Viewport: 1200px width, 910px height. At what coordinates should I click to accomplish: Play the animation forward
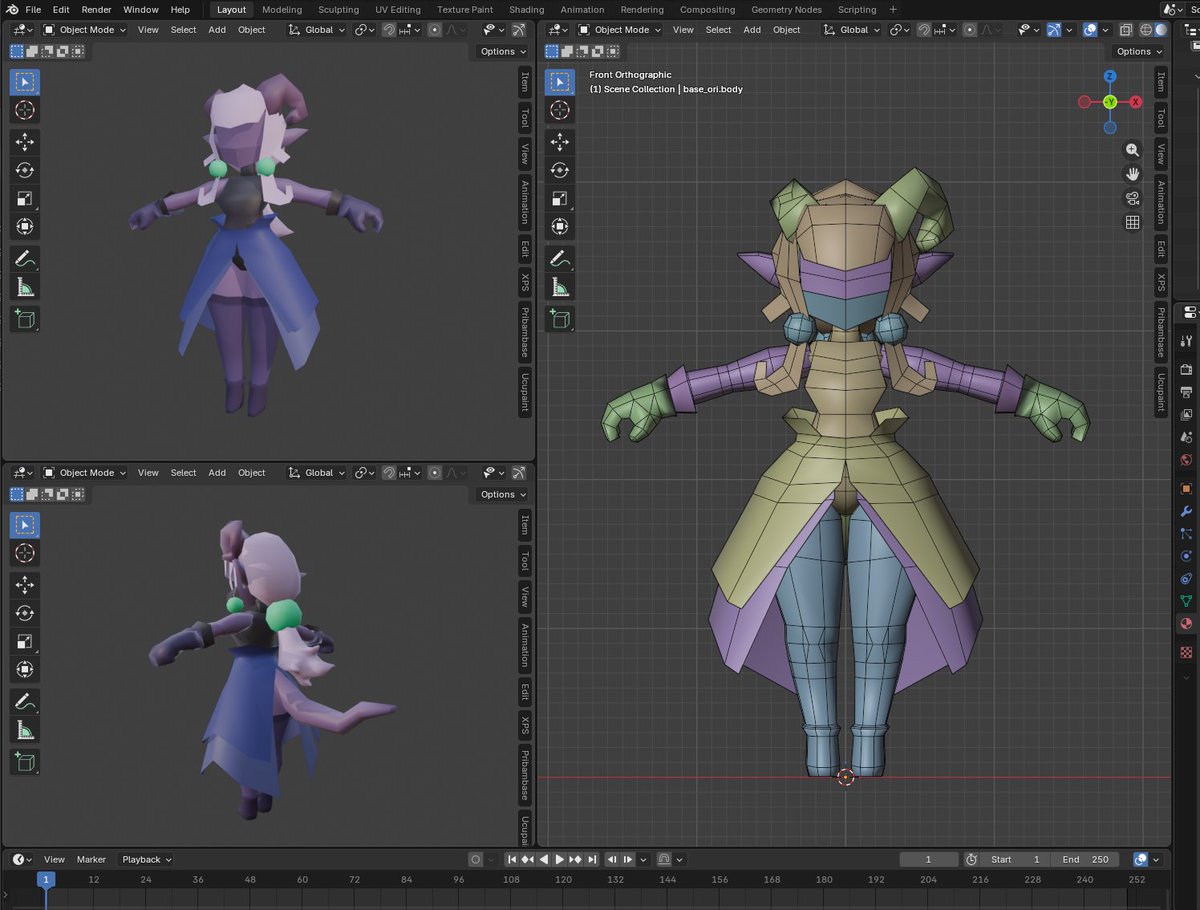tap(560, 859)
